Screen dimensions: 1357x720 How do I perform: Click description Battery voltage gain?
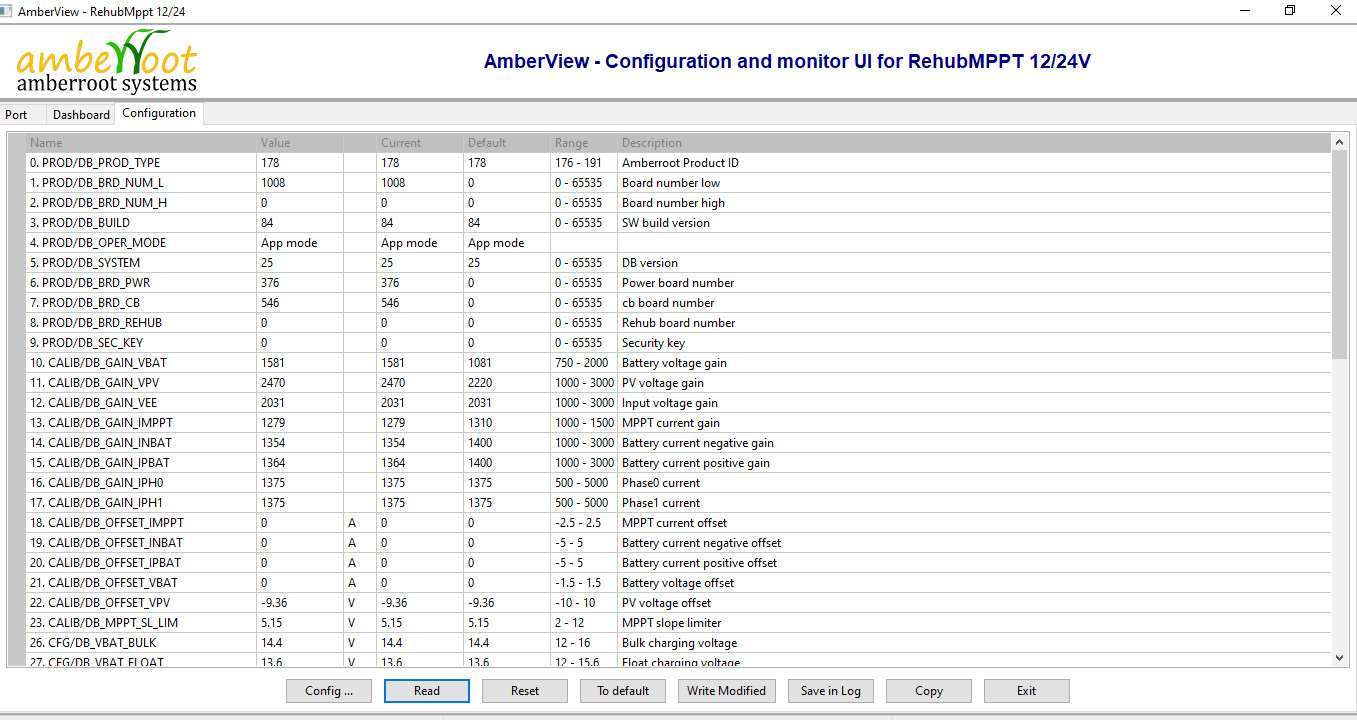tap(674, 363)
